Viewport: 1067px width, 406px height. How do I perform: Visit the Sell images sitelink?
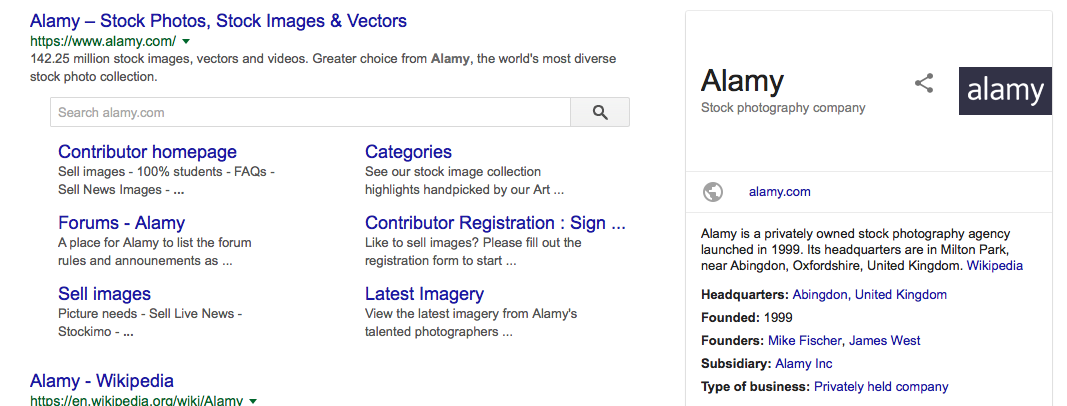[104, 294]
